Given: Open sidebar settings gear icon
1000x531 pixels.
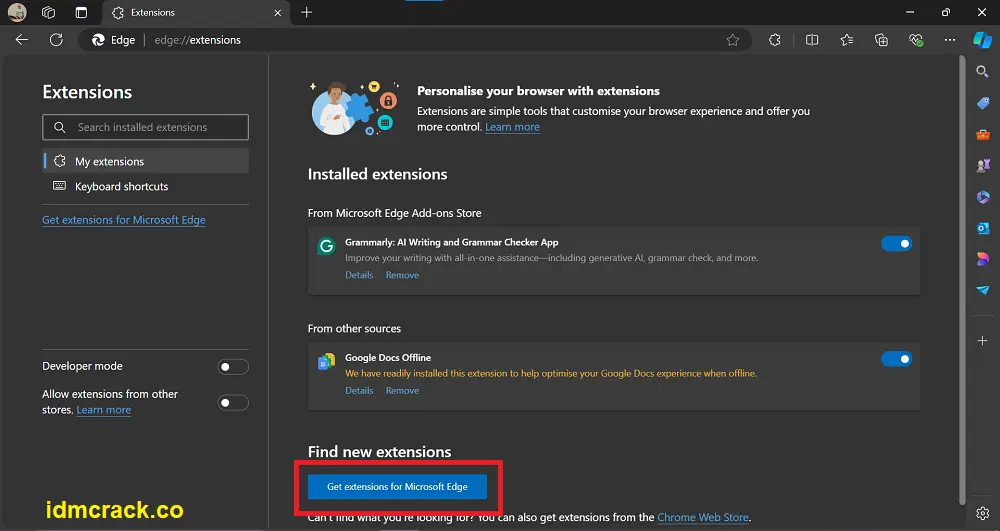Looking at the screenshot, I should (983, 513).
